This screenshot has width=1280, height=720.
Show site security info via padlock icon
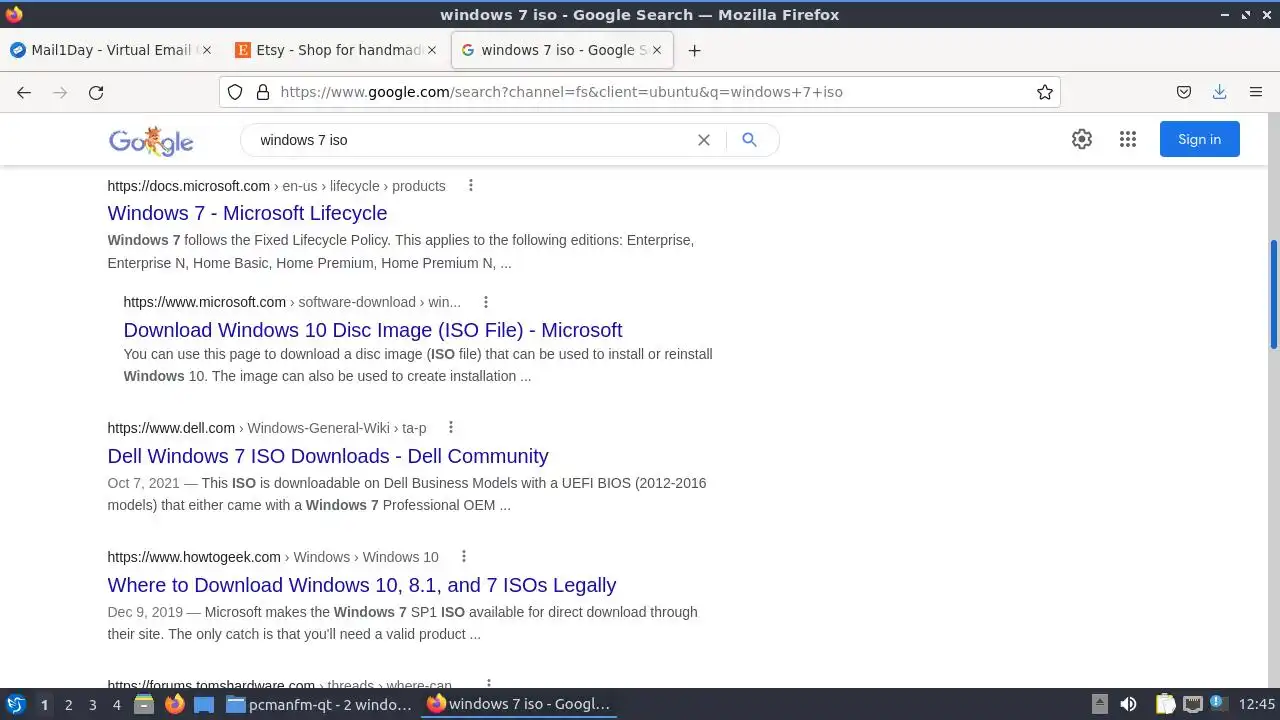[x=263, y=92]
